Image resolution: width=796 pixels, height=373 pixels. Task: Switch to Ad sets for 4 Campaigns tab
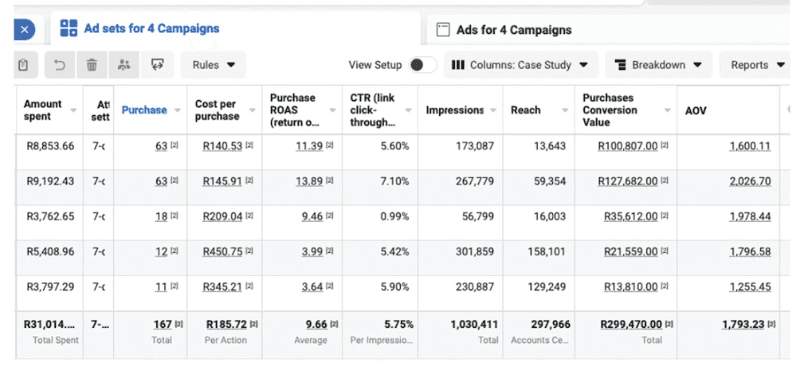[x=151, y=28]
